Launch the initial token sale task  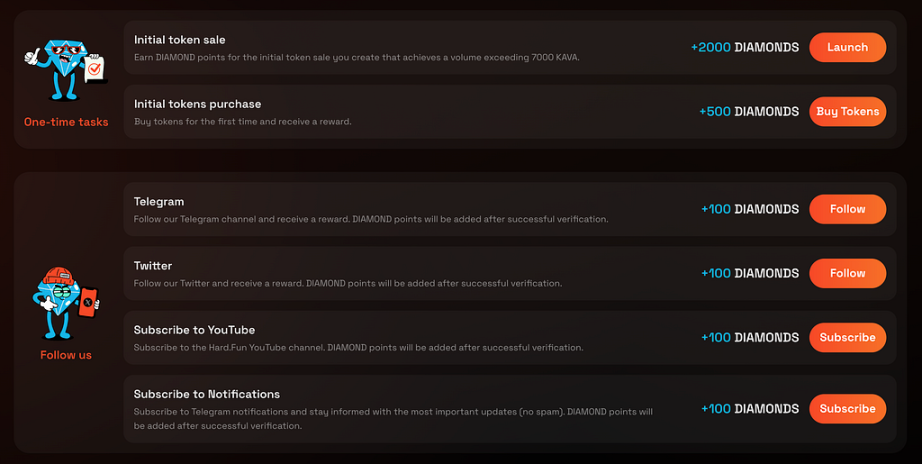(847, 47)
